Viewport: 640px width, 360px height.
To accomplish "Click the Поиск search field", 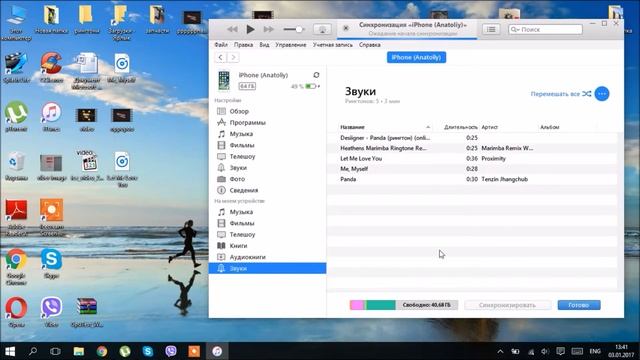I will (545, 29).
